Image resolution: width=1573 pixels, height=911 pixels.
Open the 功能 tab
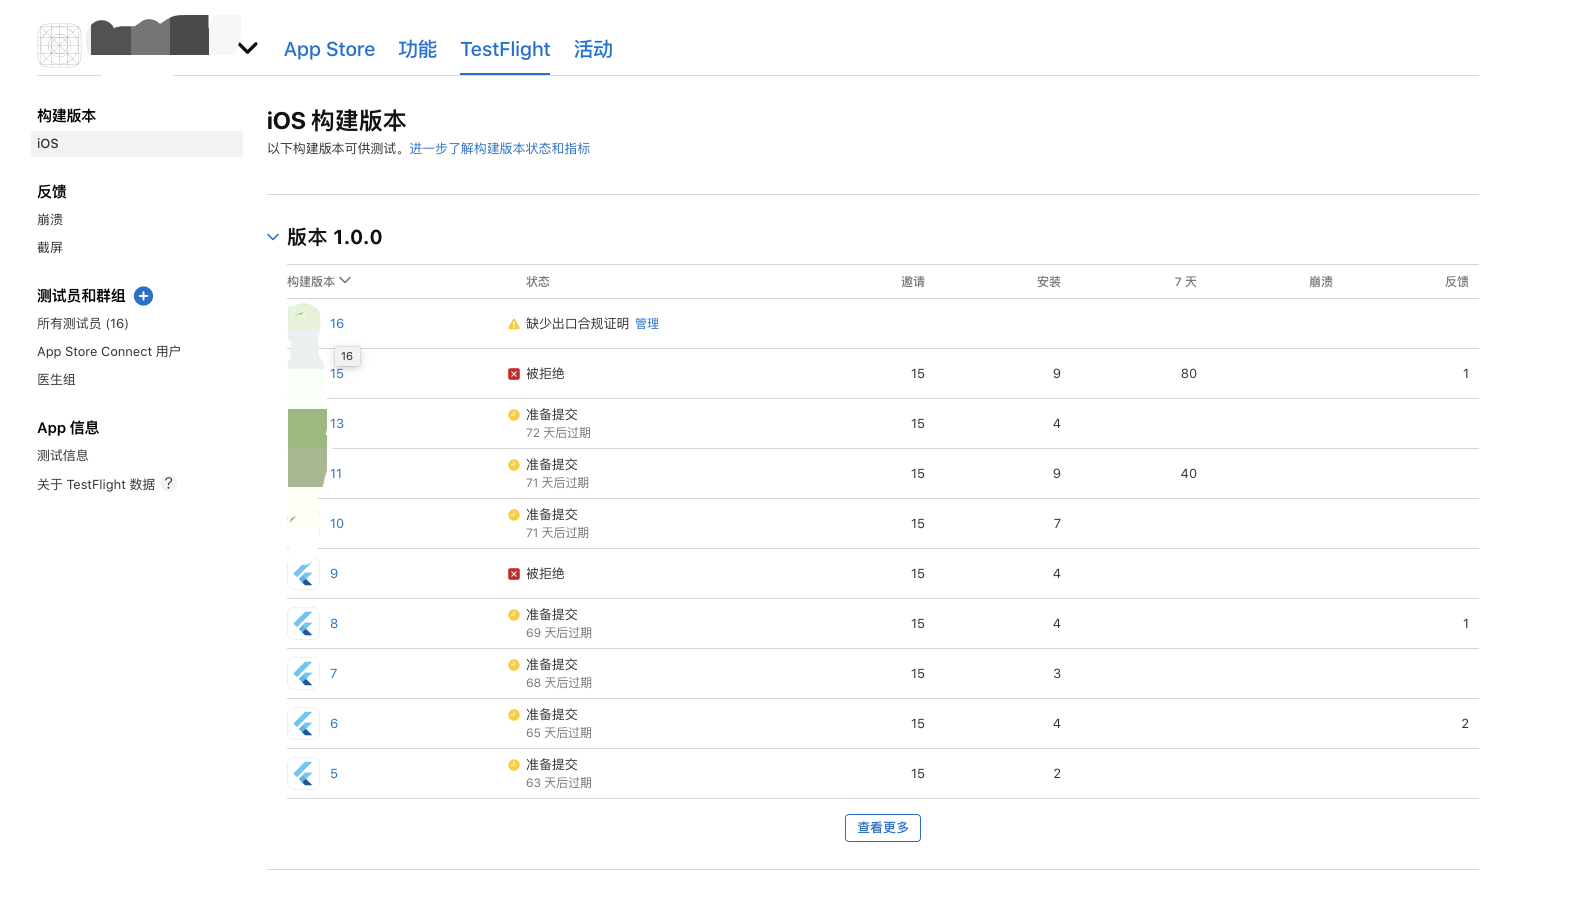tap(417, 49)
